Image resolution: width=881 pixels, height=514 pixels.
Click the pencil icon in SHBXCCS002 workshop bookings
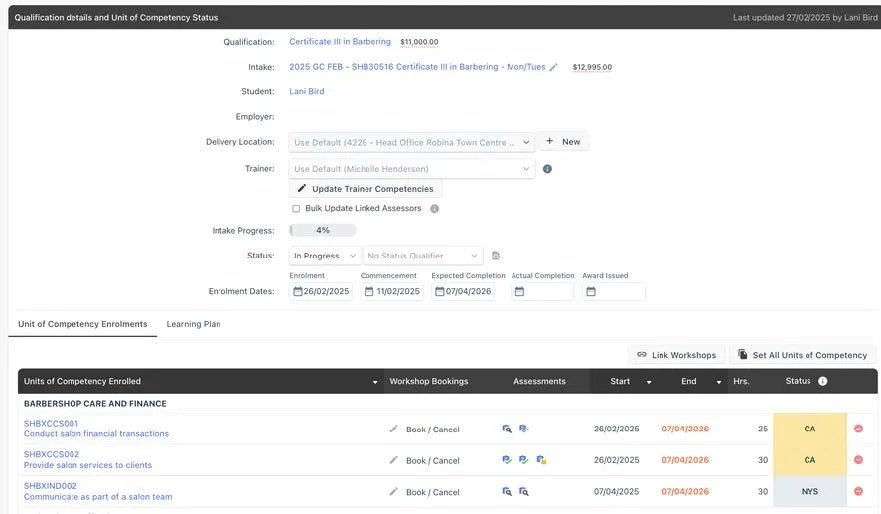[x=393, y=460]
